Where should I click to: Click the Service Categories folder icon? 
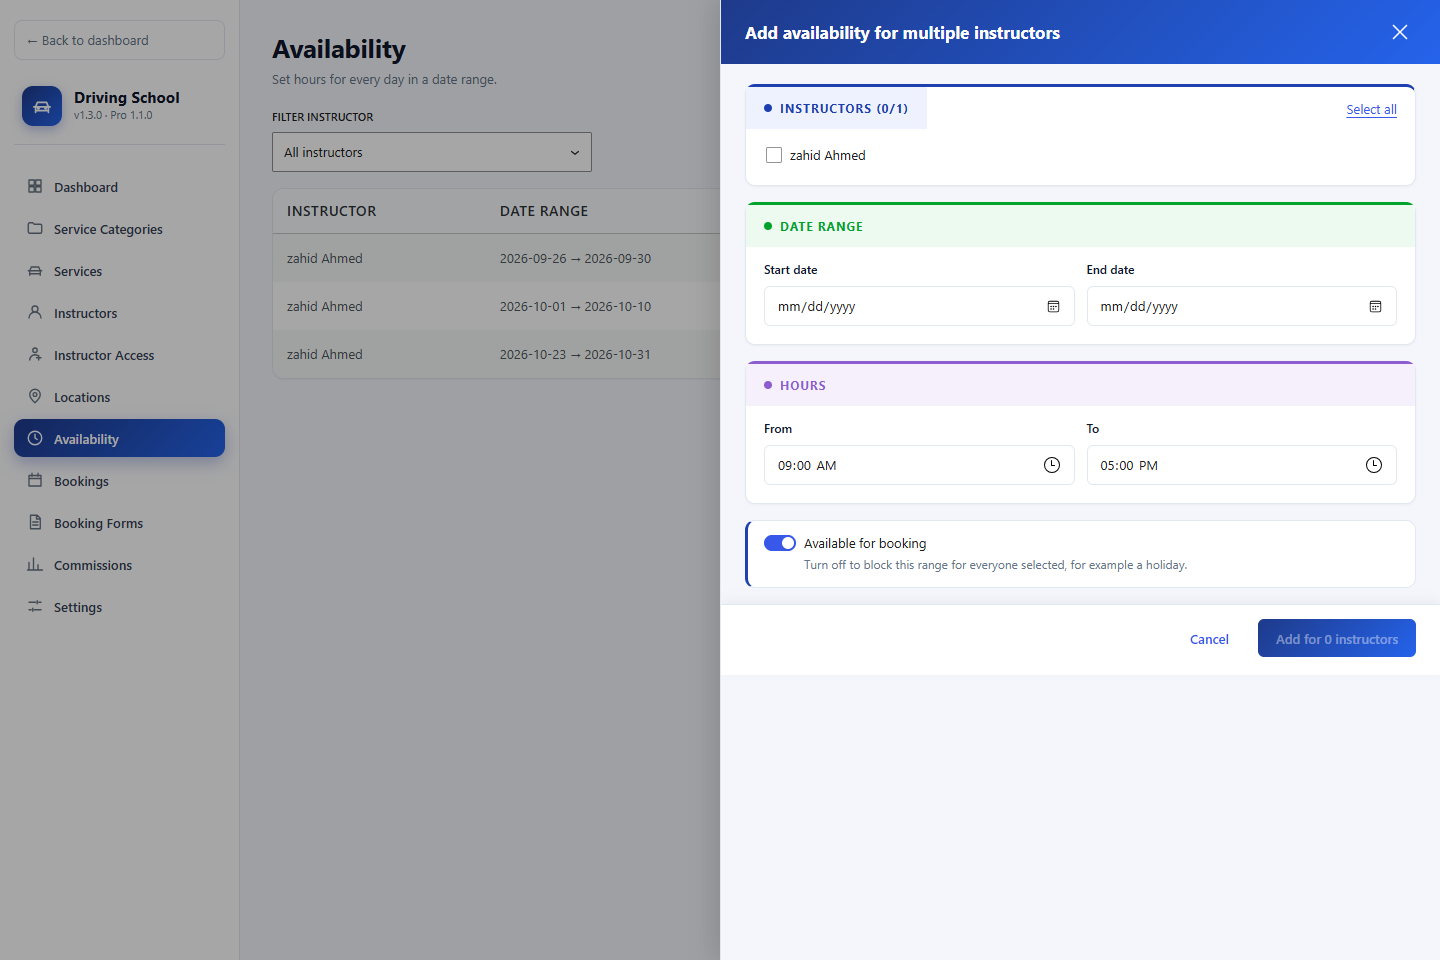click(x=35, y=228)
